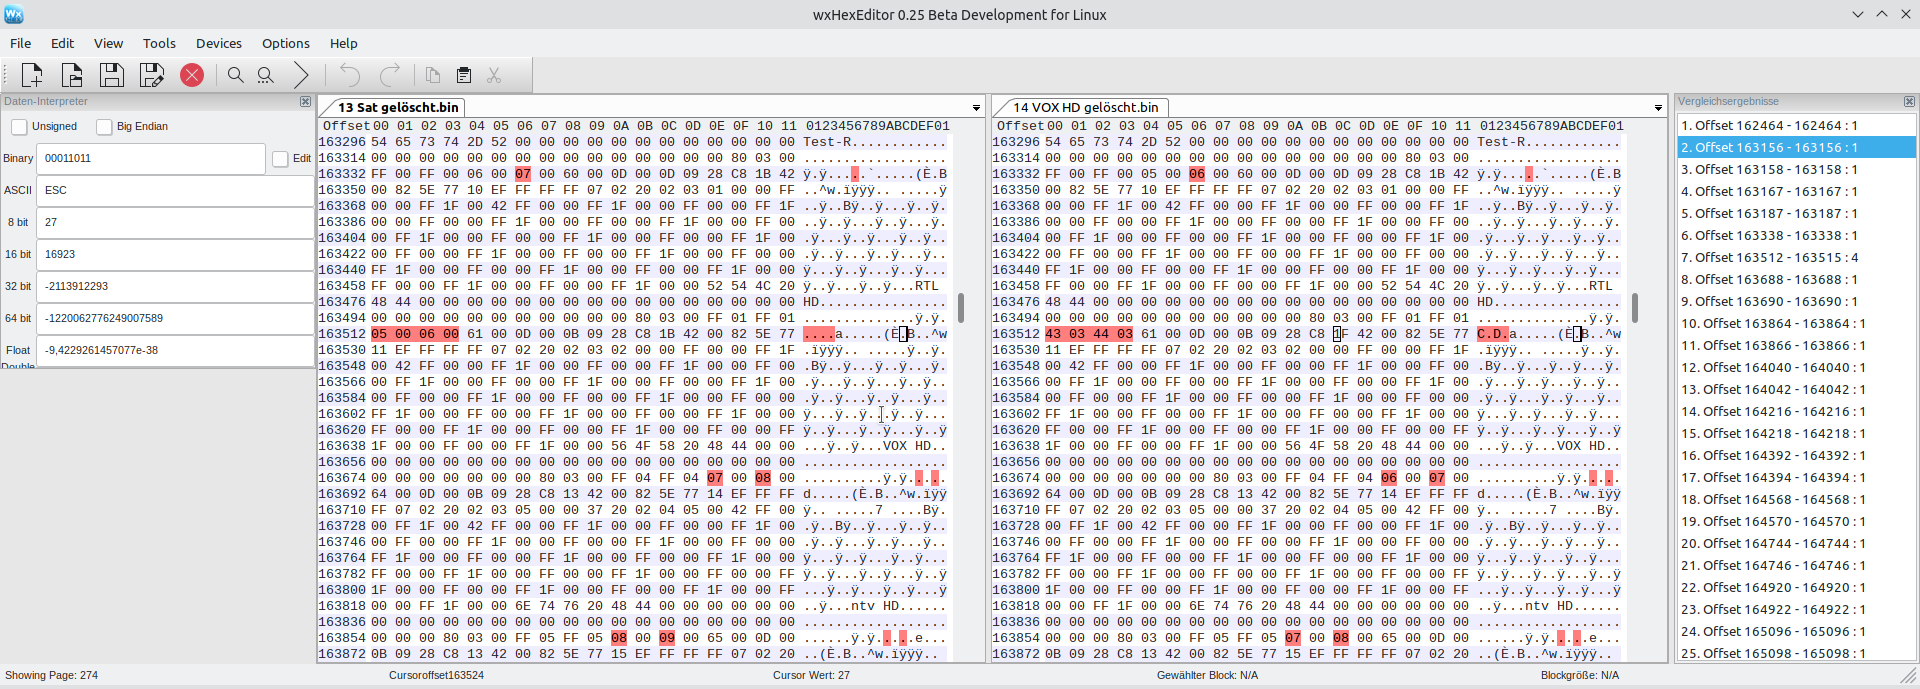The height and width of the screenshot is (689, 1920).
Task: Open the Tools menu
Action: (x=159, y=43)
